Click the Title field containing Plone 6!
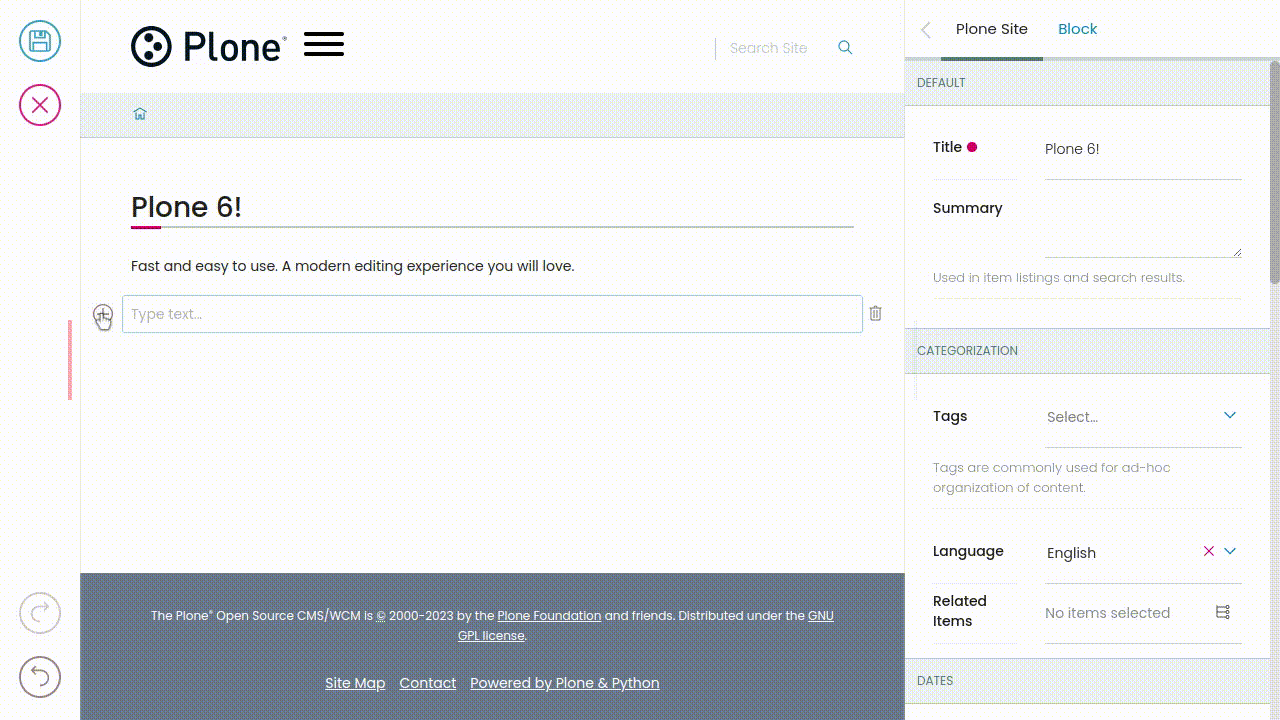 pos(1143,149)
